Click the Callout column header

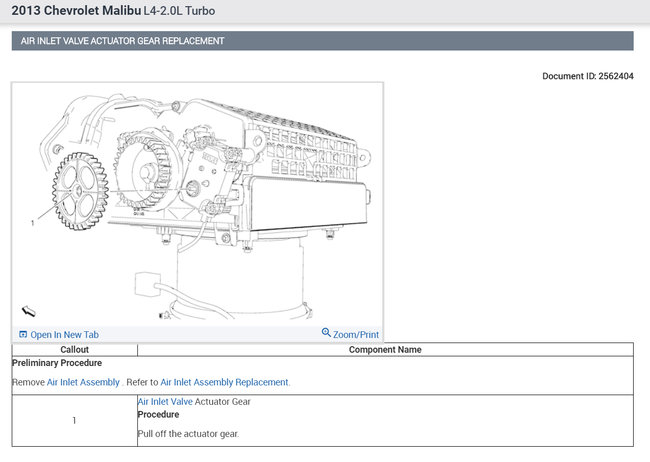pyautogui.click(x=75, y=350)
